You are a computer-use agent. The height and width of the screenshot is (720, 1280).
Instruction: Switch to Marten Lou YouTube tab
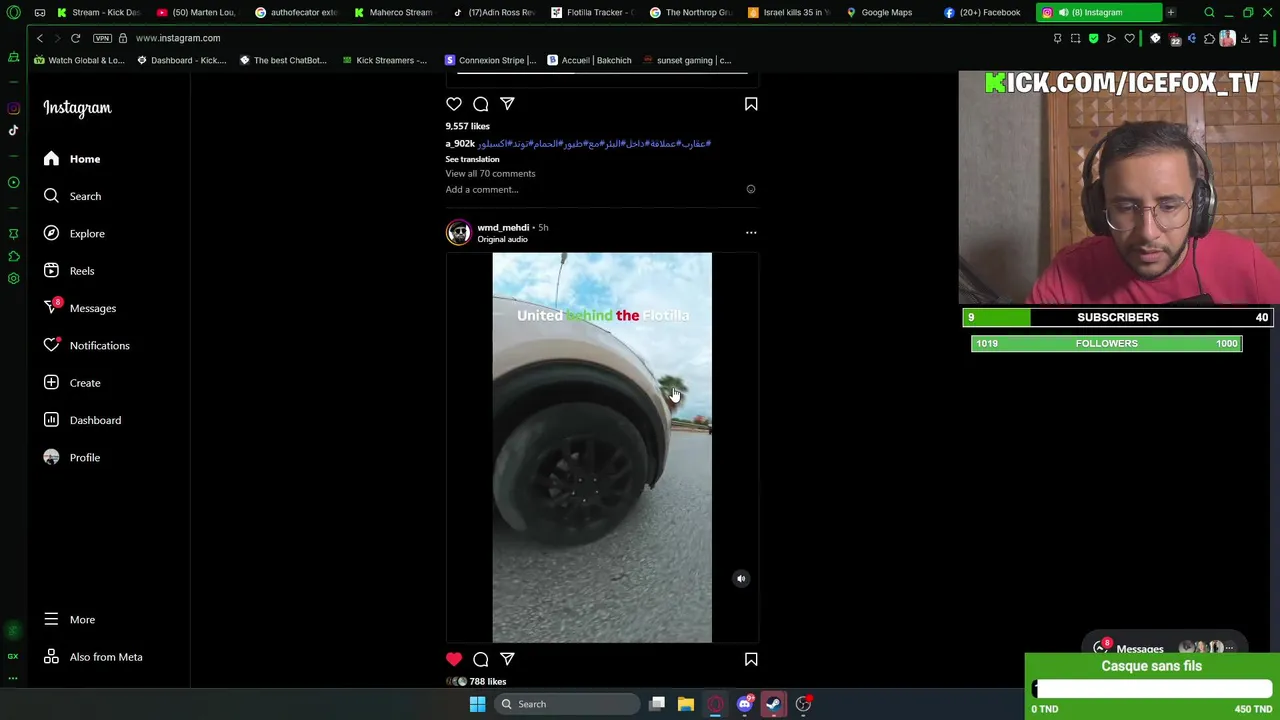point(196,12)
